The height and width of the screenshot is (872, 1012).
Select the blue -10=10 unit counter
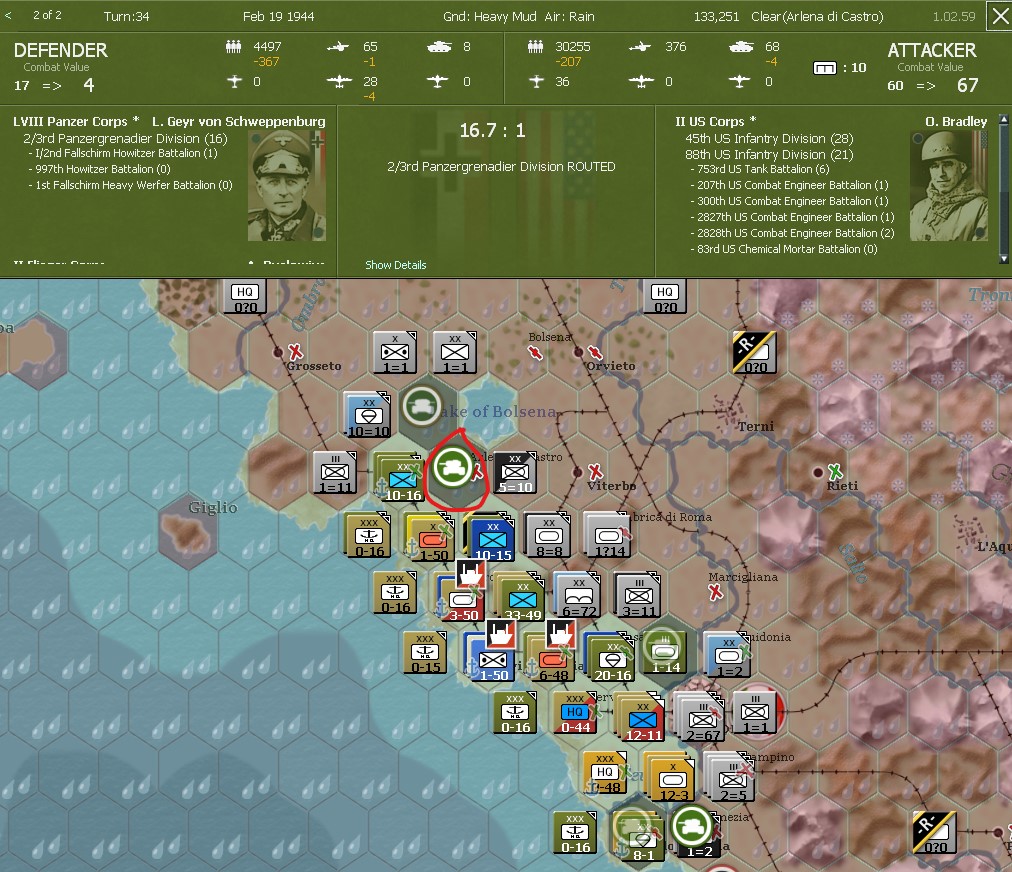tap(367, 415)
